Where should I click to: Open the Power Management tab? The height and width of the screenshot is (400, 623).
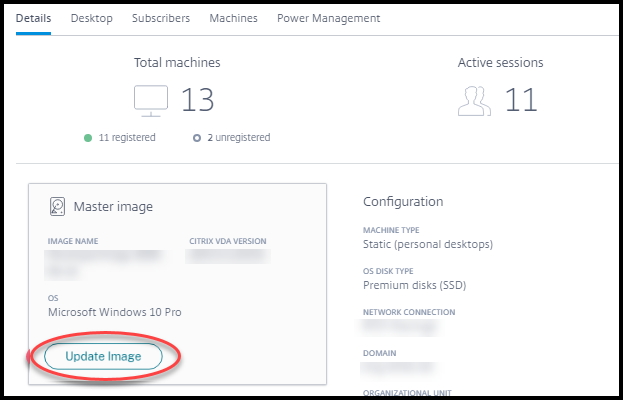[329, 18]
